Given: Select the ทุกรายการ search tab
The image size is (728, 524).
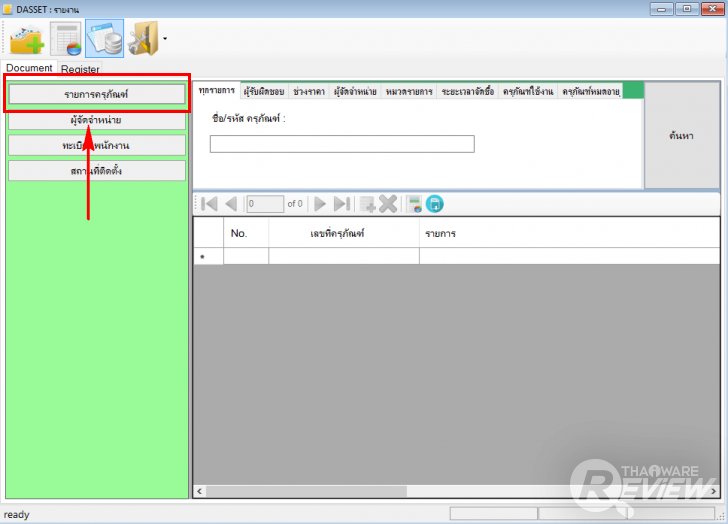Looking at the screenshot, I should coord(217,91).
